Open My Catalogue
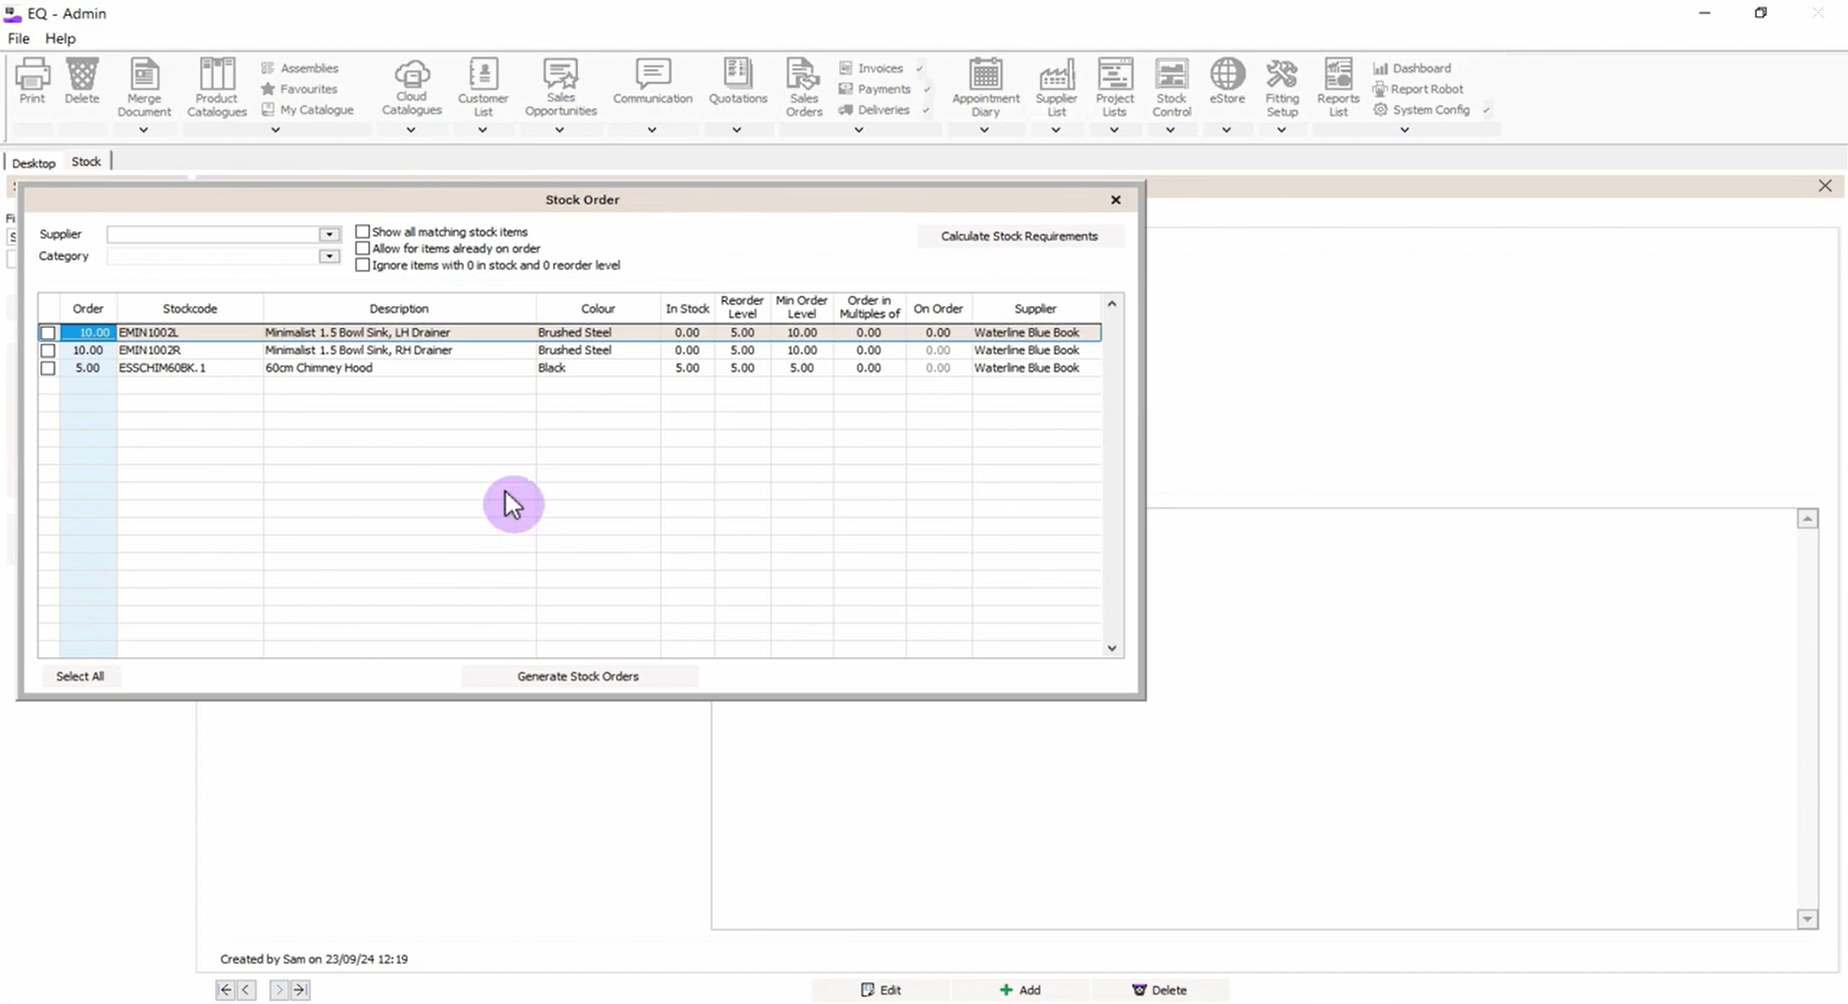Image resolution: width=1848 pixels, height=1004 pixels. coord(308,110)
